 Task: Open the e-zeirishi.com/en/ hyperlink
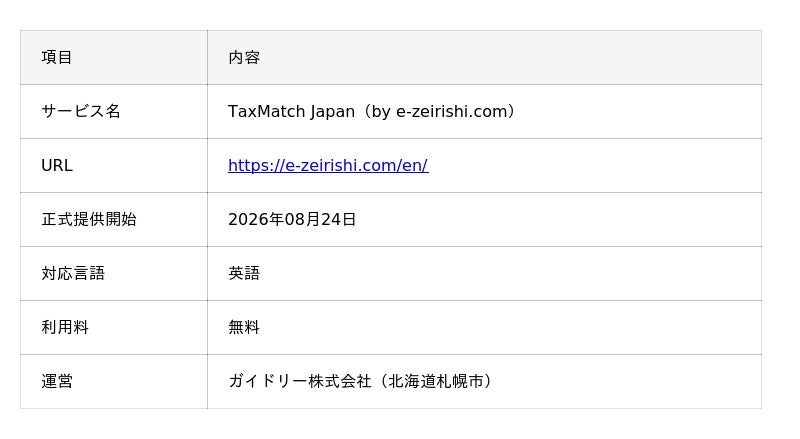[x=328, y=165]
